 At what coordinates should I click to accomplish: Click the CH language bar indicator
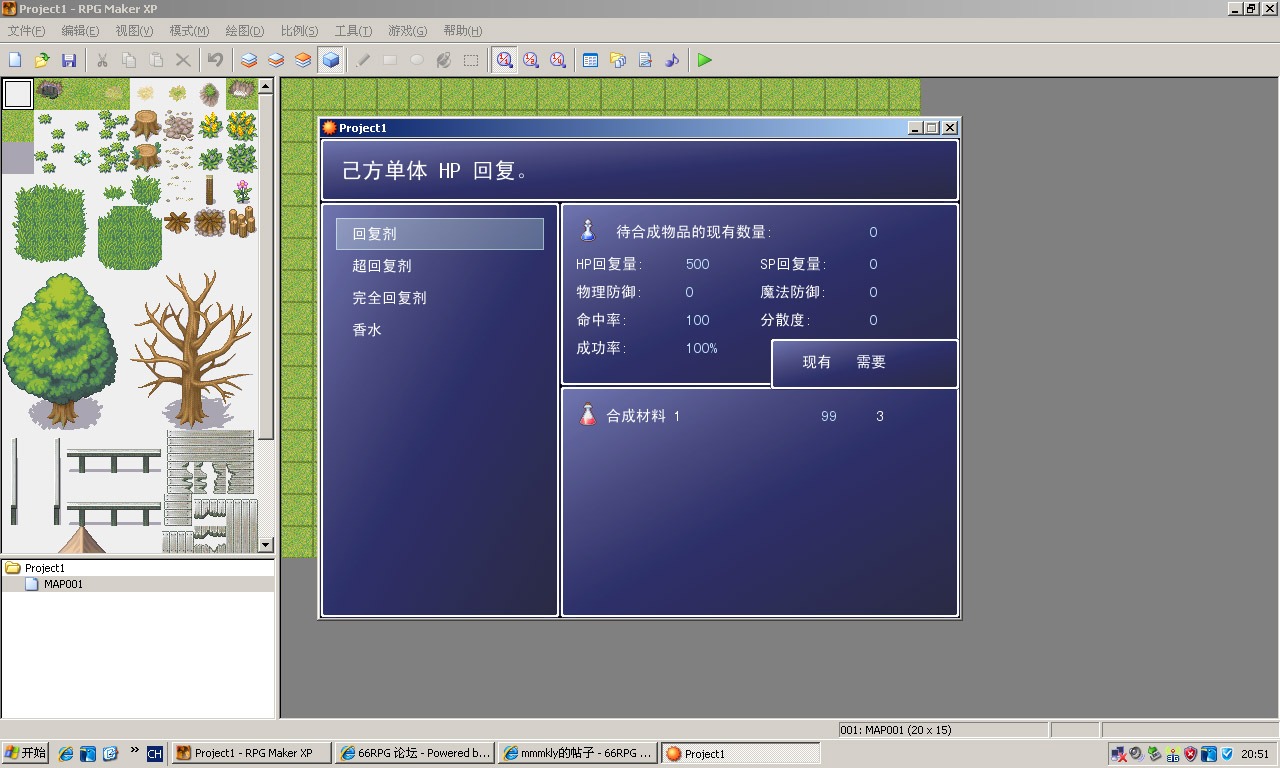click(155, 754)
